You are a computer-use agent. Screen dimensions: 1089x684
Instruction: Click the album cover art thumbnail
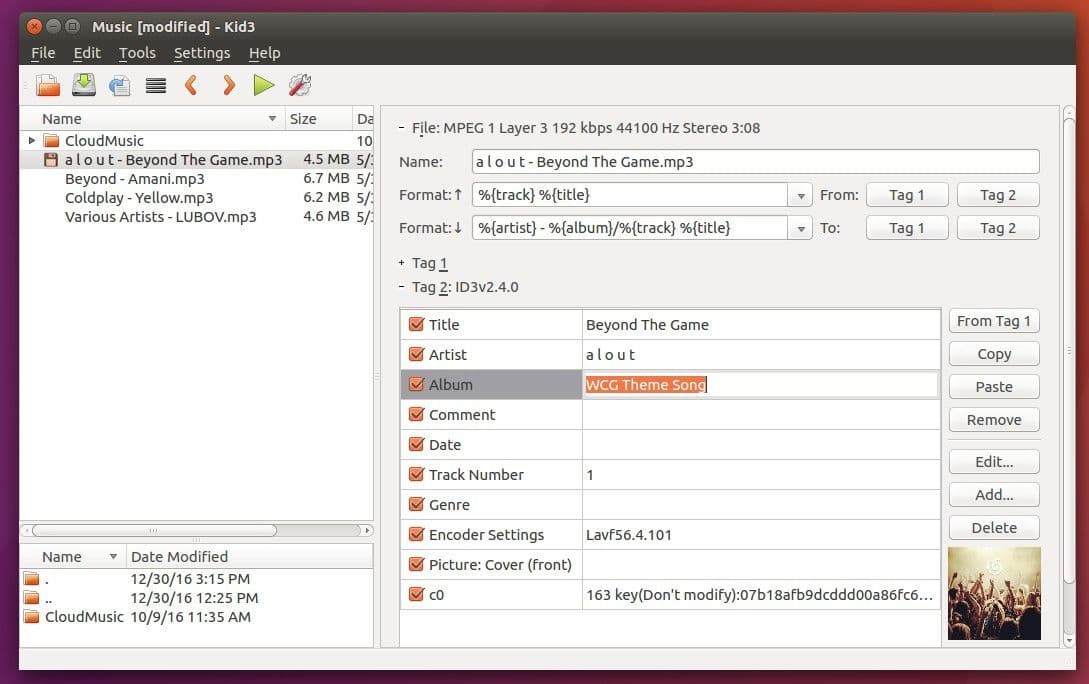[x=993, y=593]
